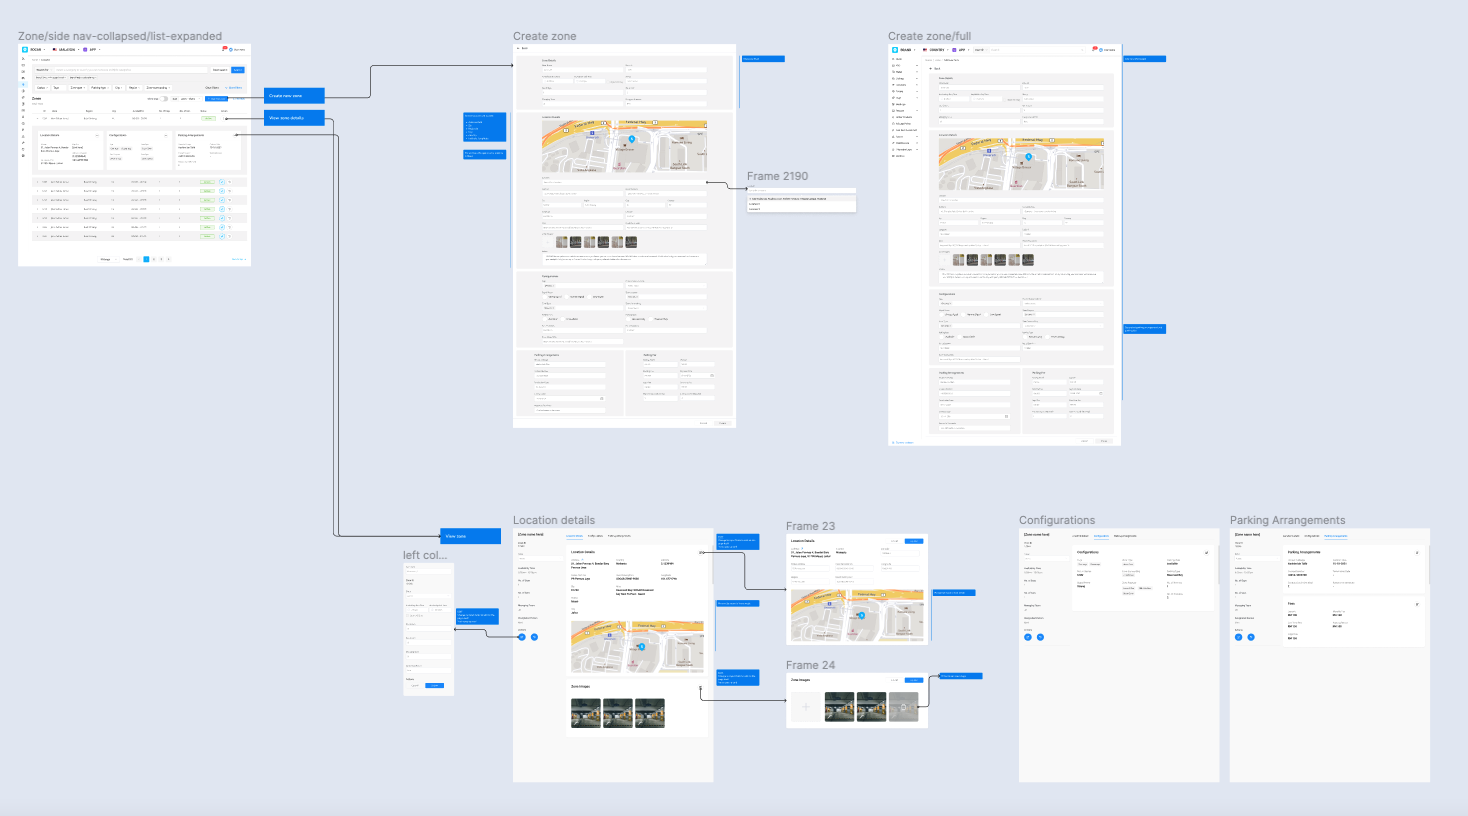Toggle the view switch above Zones table
1468x816 pixels.
165,99
